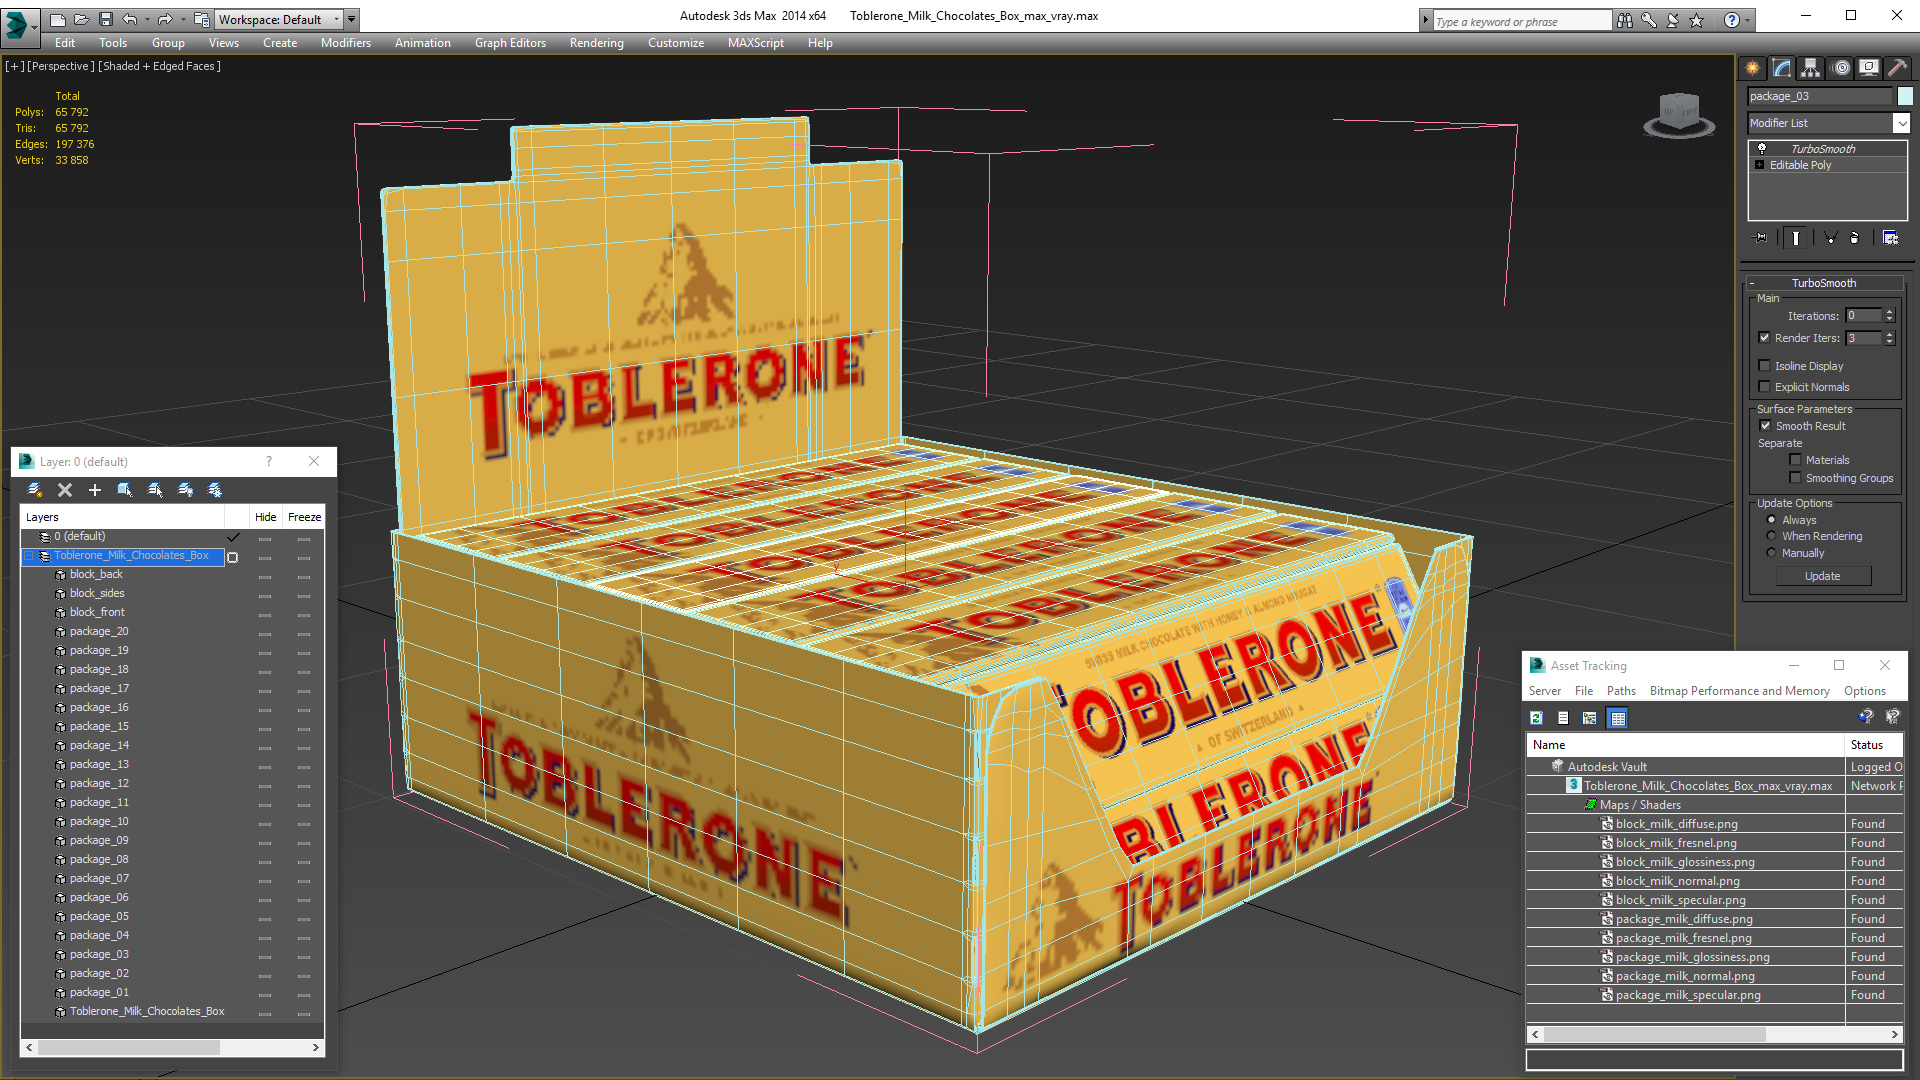Viewport: 1920px width, 1080px height.
Task: Enable Explicit Normals checkbox
Action: pyautogui.click(x=1765, y=387)
